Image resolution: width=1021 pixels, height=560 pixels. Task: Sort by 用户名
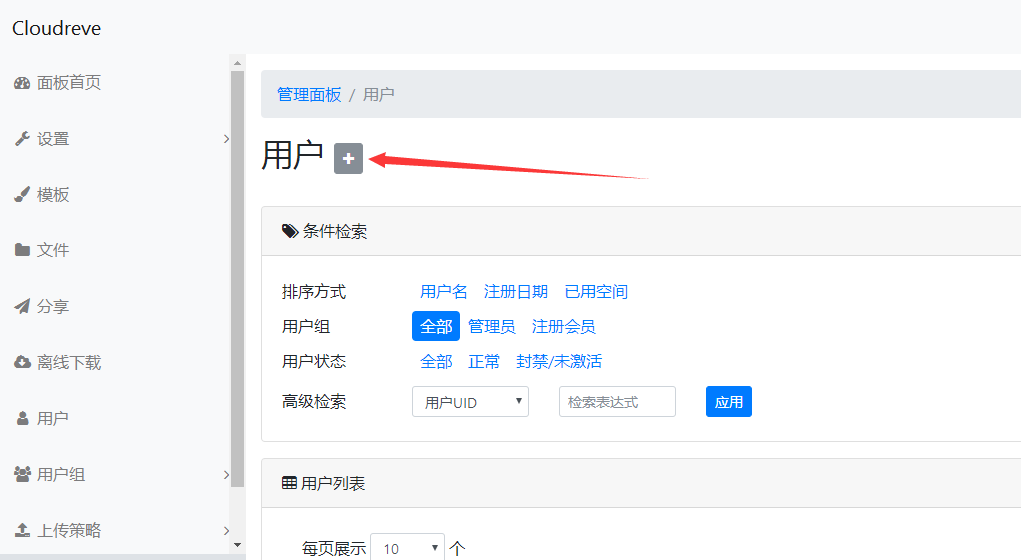[443, 292]
